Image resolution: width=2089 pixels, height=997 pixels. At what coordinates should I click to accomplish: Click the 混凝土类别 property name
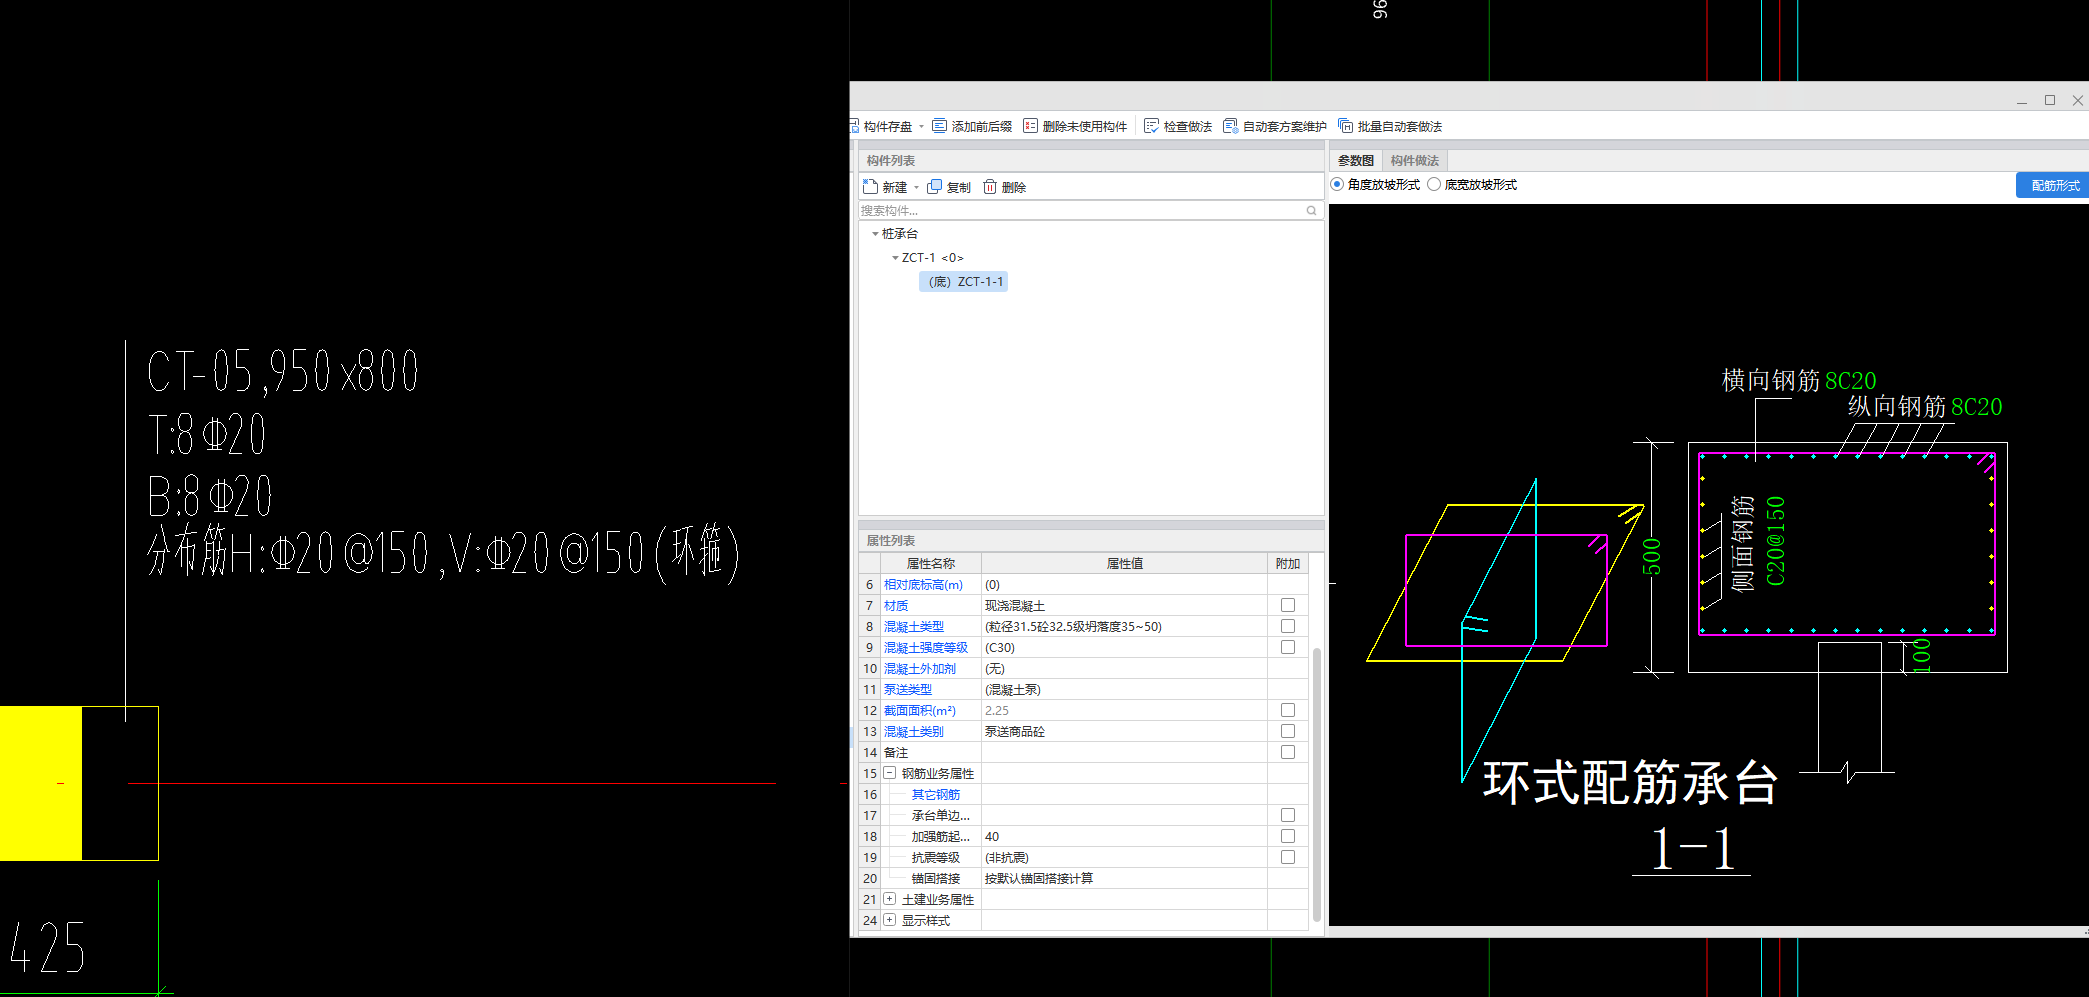click(x=914, y=732)
